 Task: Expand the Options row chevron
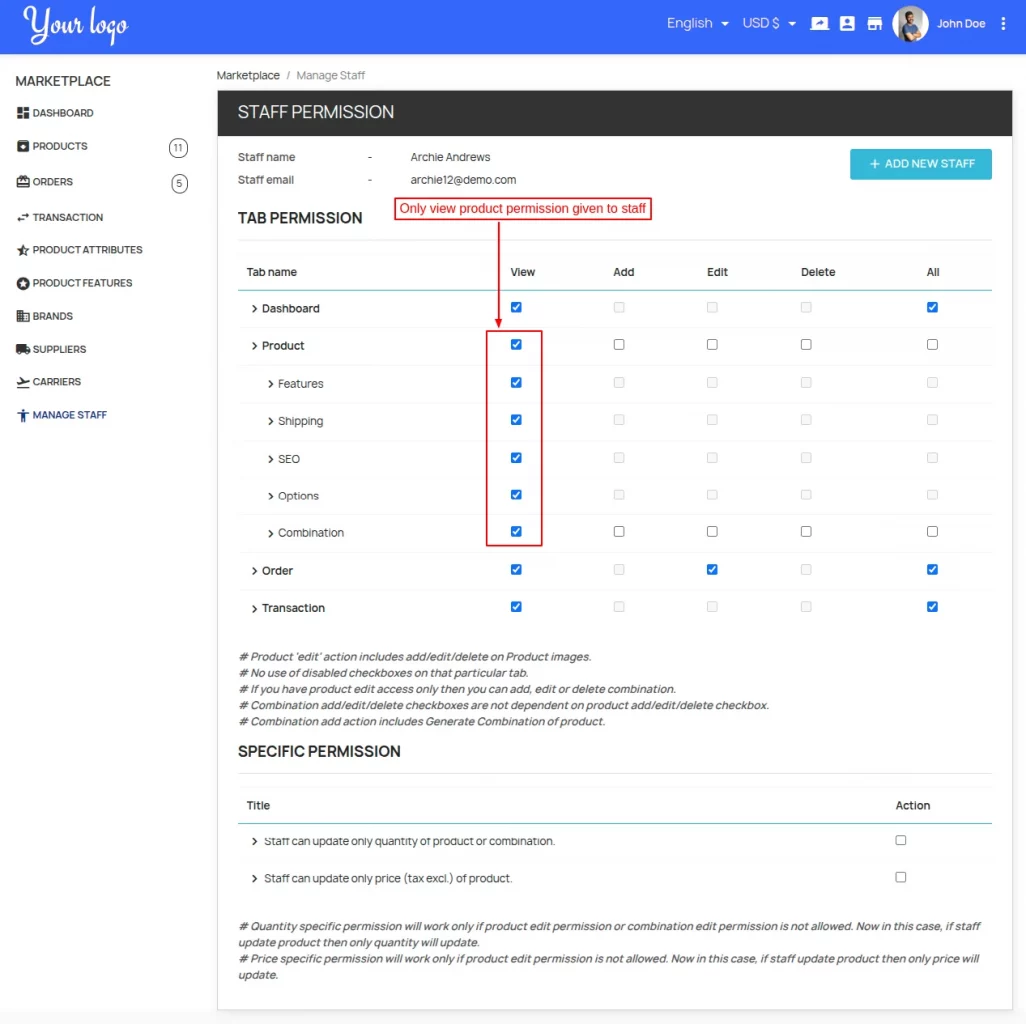coord(270,497)
